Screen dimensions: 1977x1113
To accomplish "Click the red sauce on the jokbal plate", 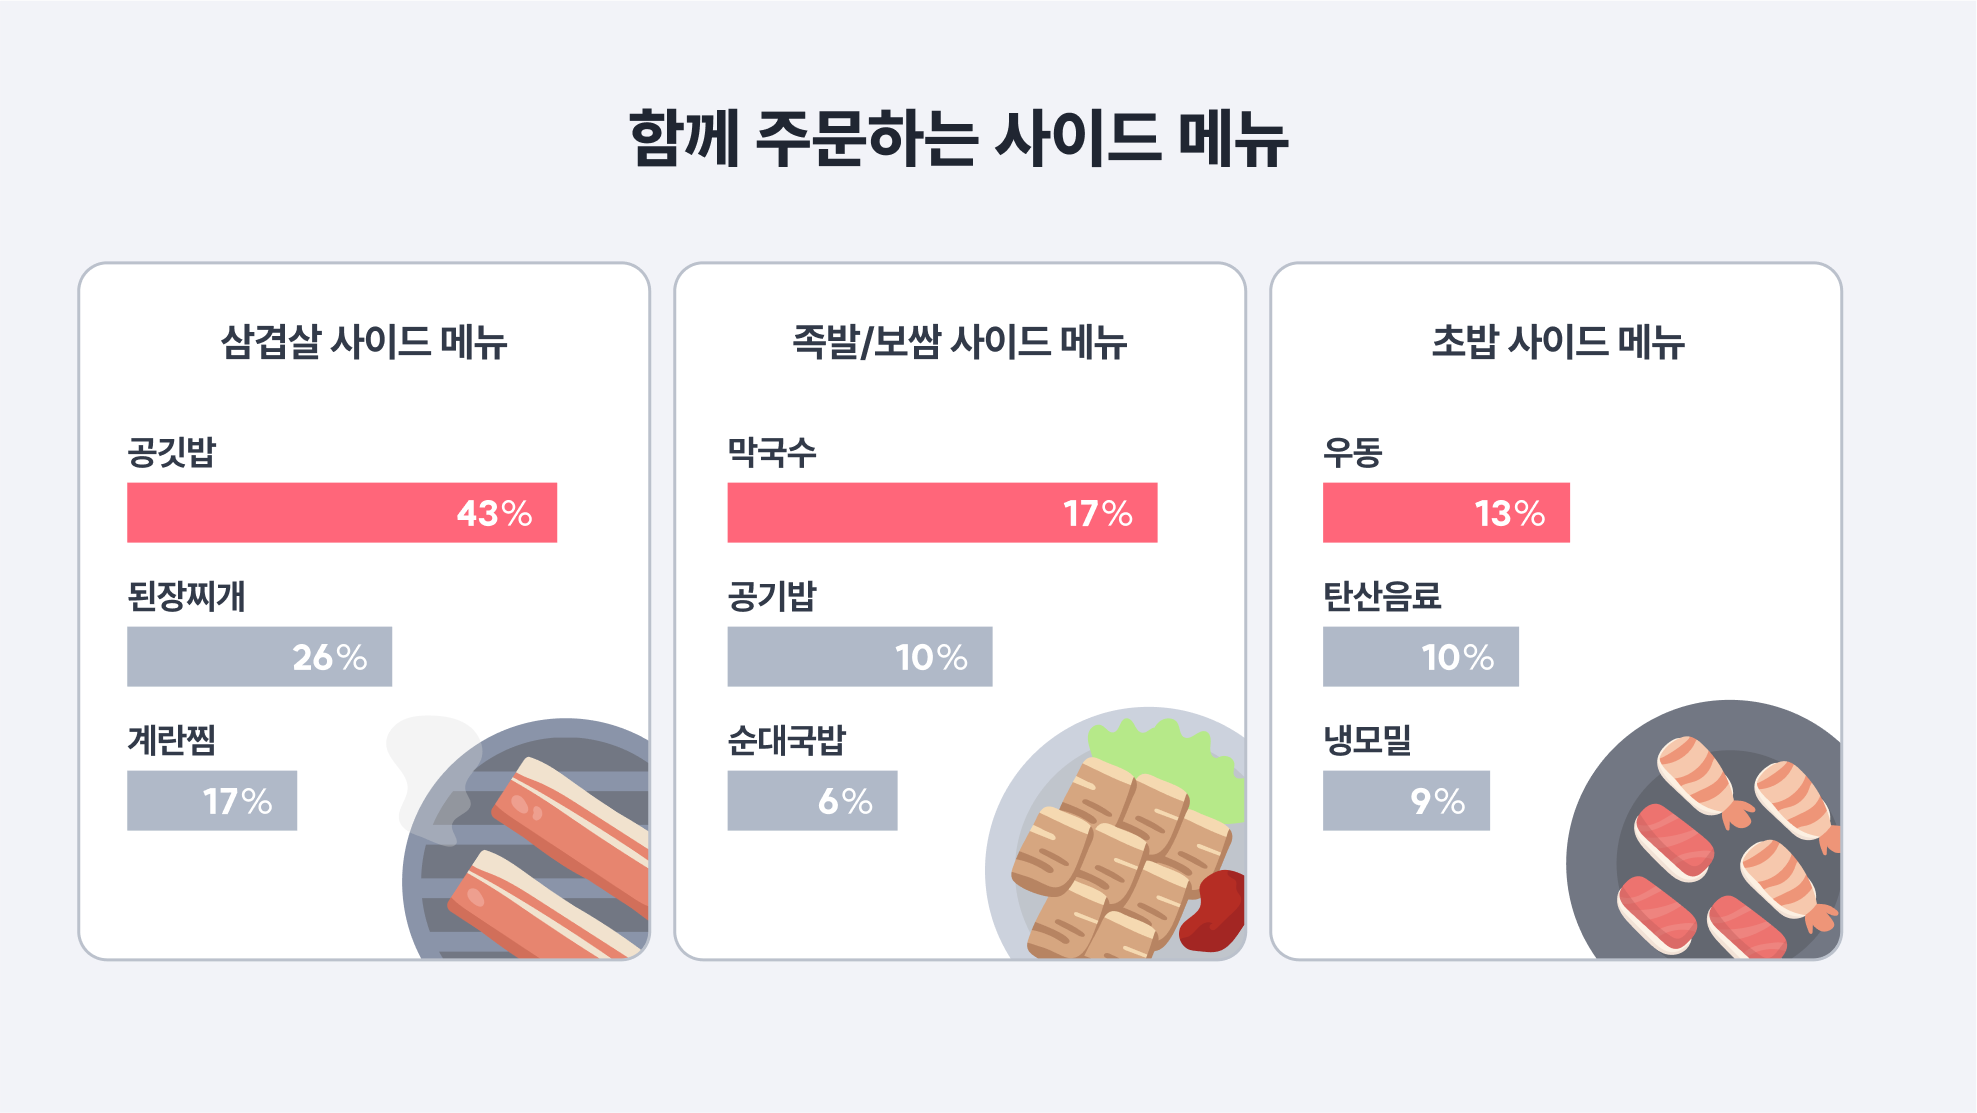I will click(x=1213, y=911).
